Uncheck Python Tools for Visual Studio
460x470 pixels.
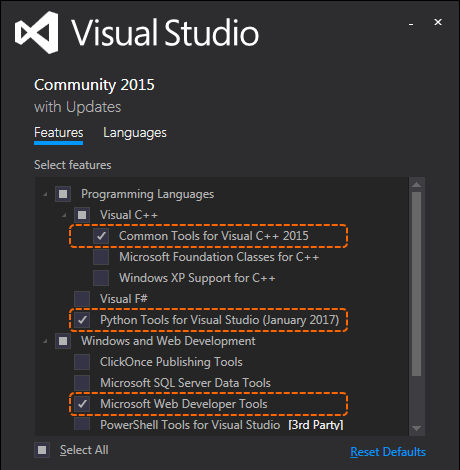82,320
